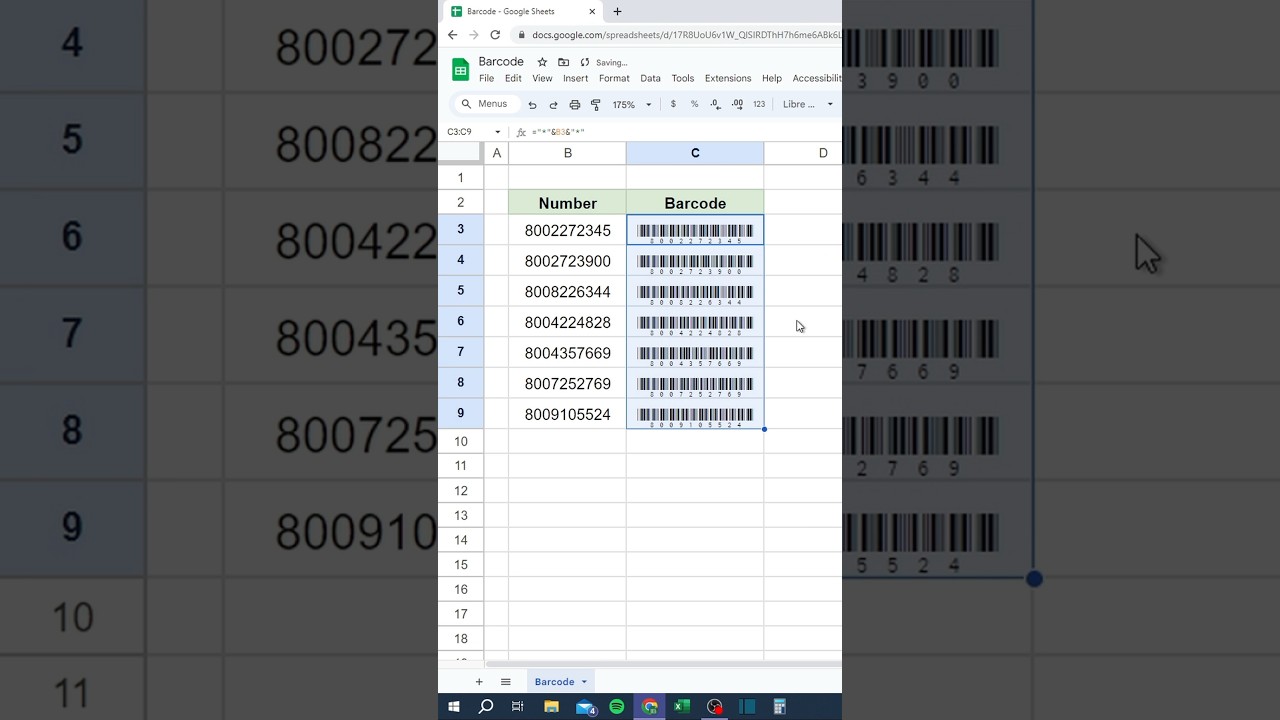The height and width of the screenshot is (720, 1280).
Task: Open a new browser tab
Action: (617, 12)
